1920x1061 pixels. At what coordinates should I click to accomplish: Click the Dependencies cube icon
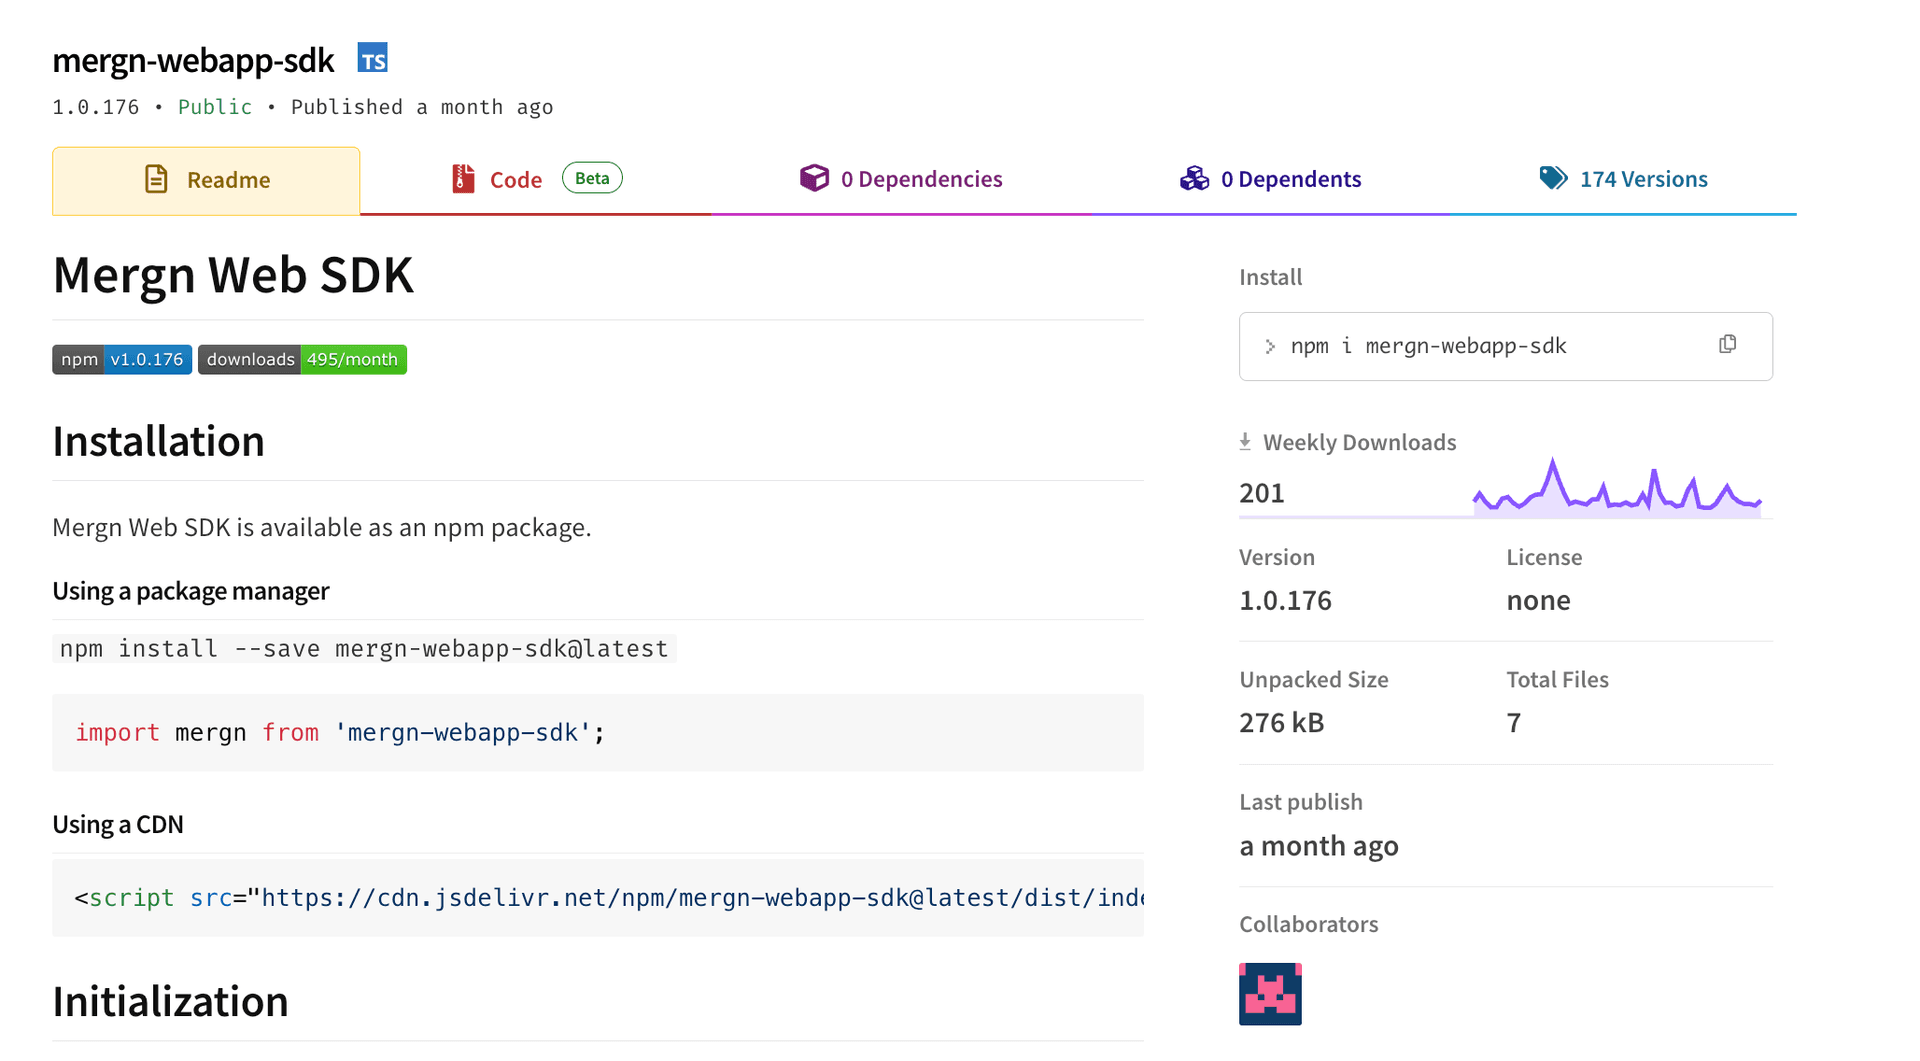click(x=815, y=178)
